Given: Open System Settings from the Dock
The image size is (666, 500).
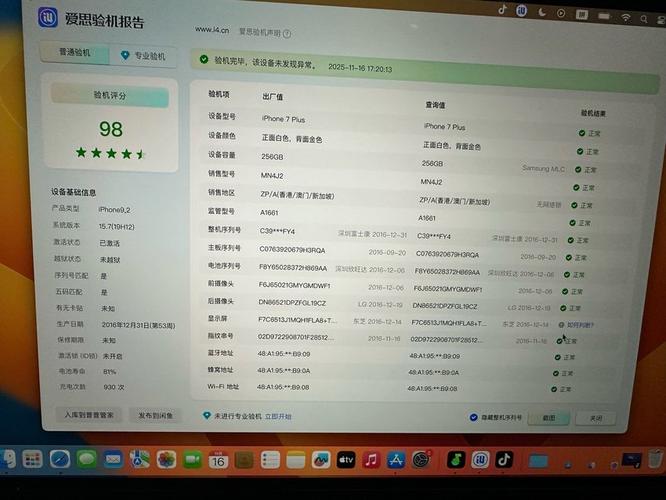Looking at the screenshot, I should pyautogui.click(x=421, y=460).
